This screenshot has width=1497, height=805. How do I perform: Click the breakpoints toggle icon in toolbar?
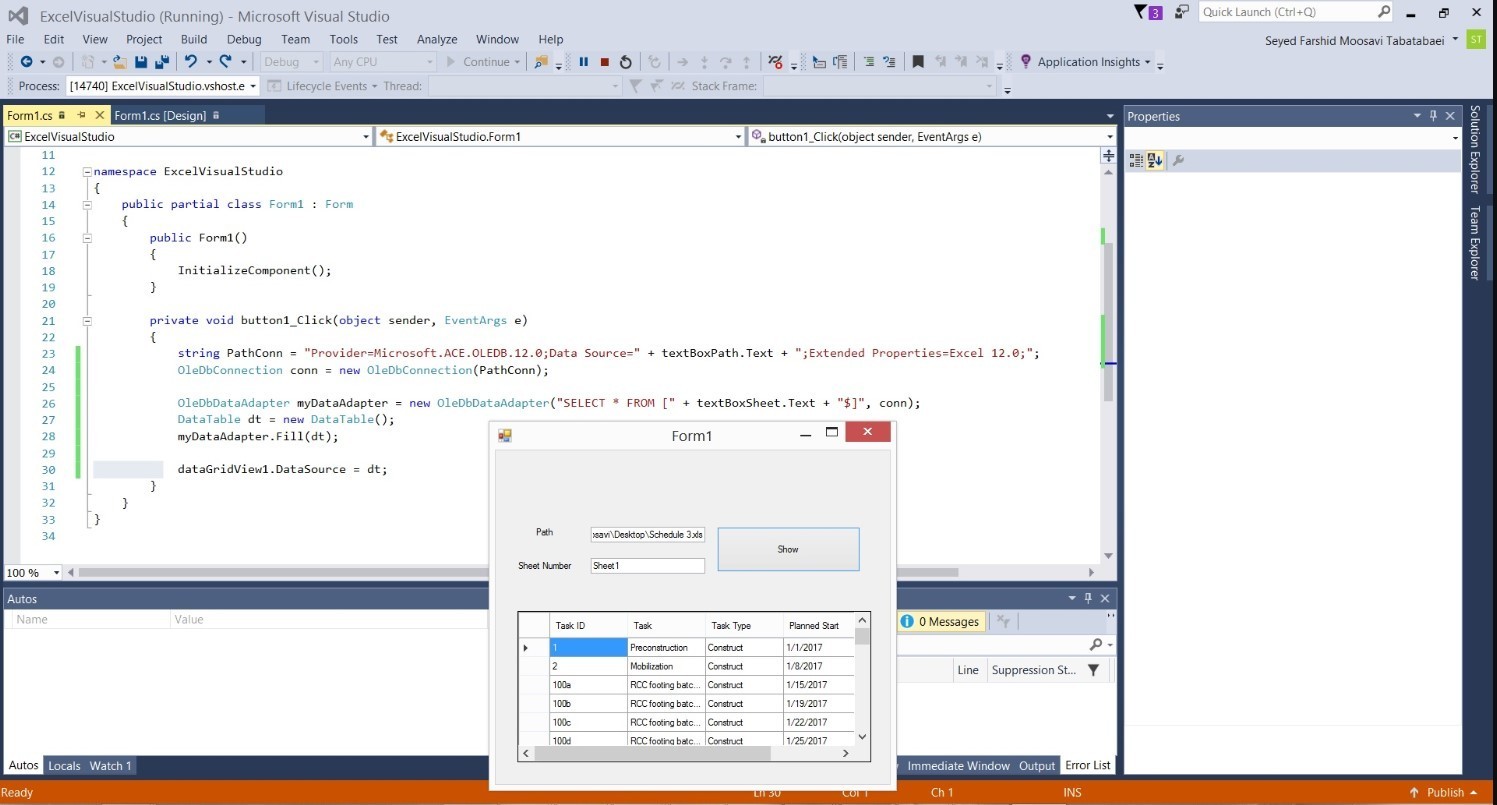(775, 62)
